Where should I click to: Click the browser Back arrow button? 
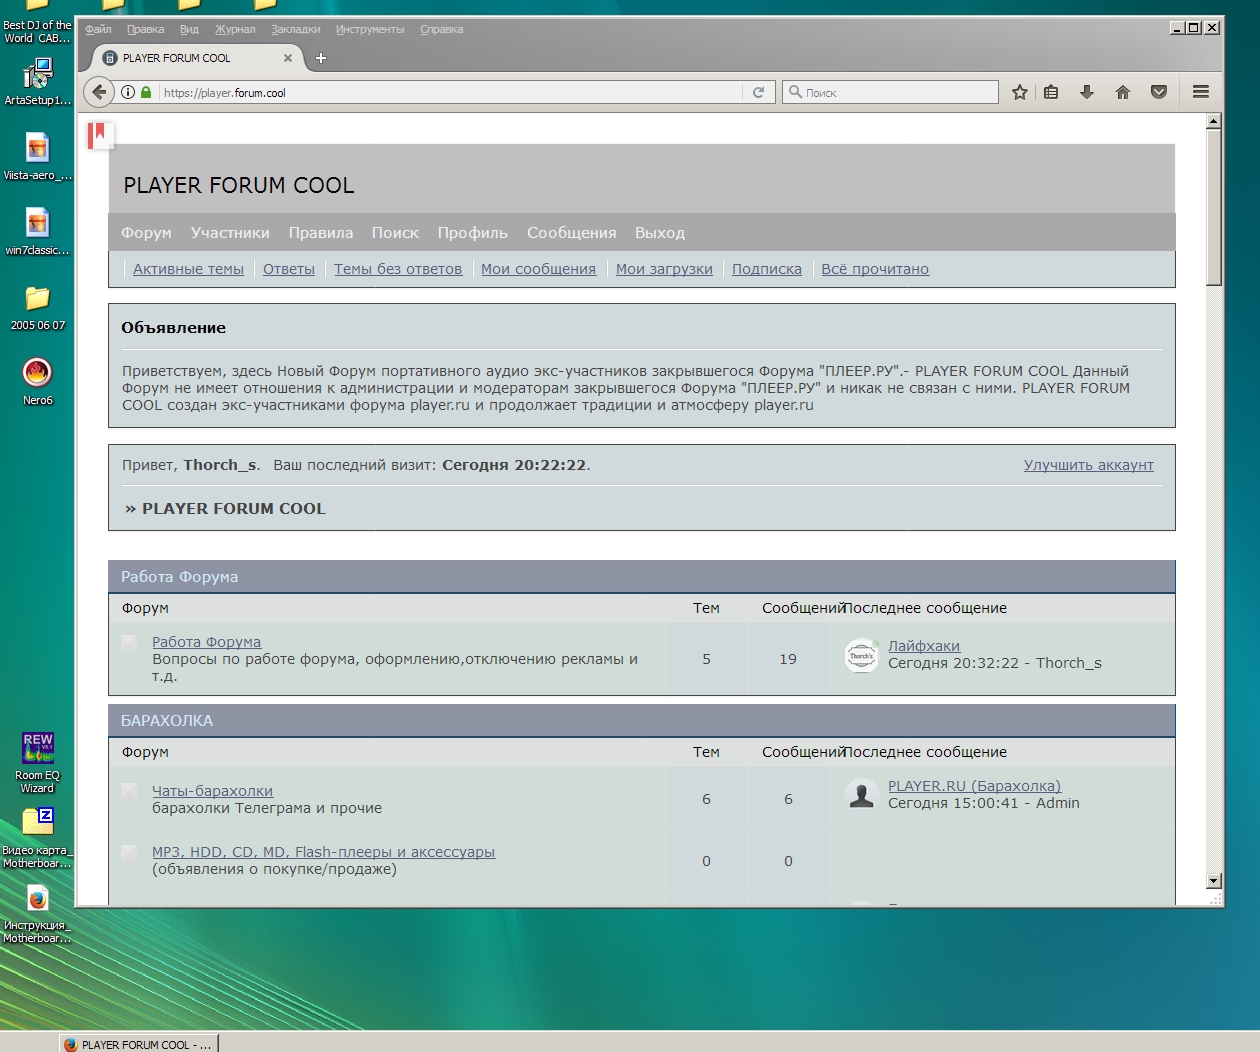coord(98,92)
